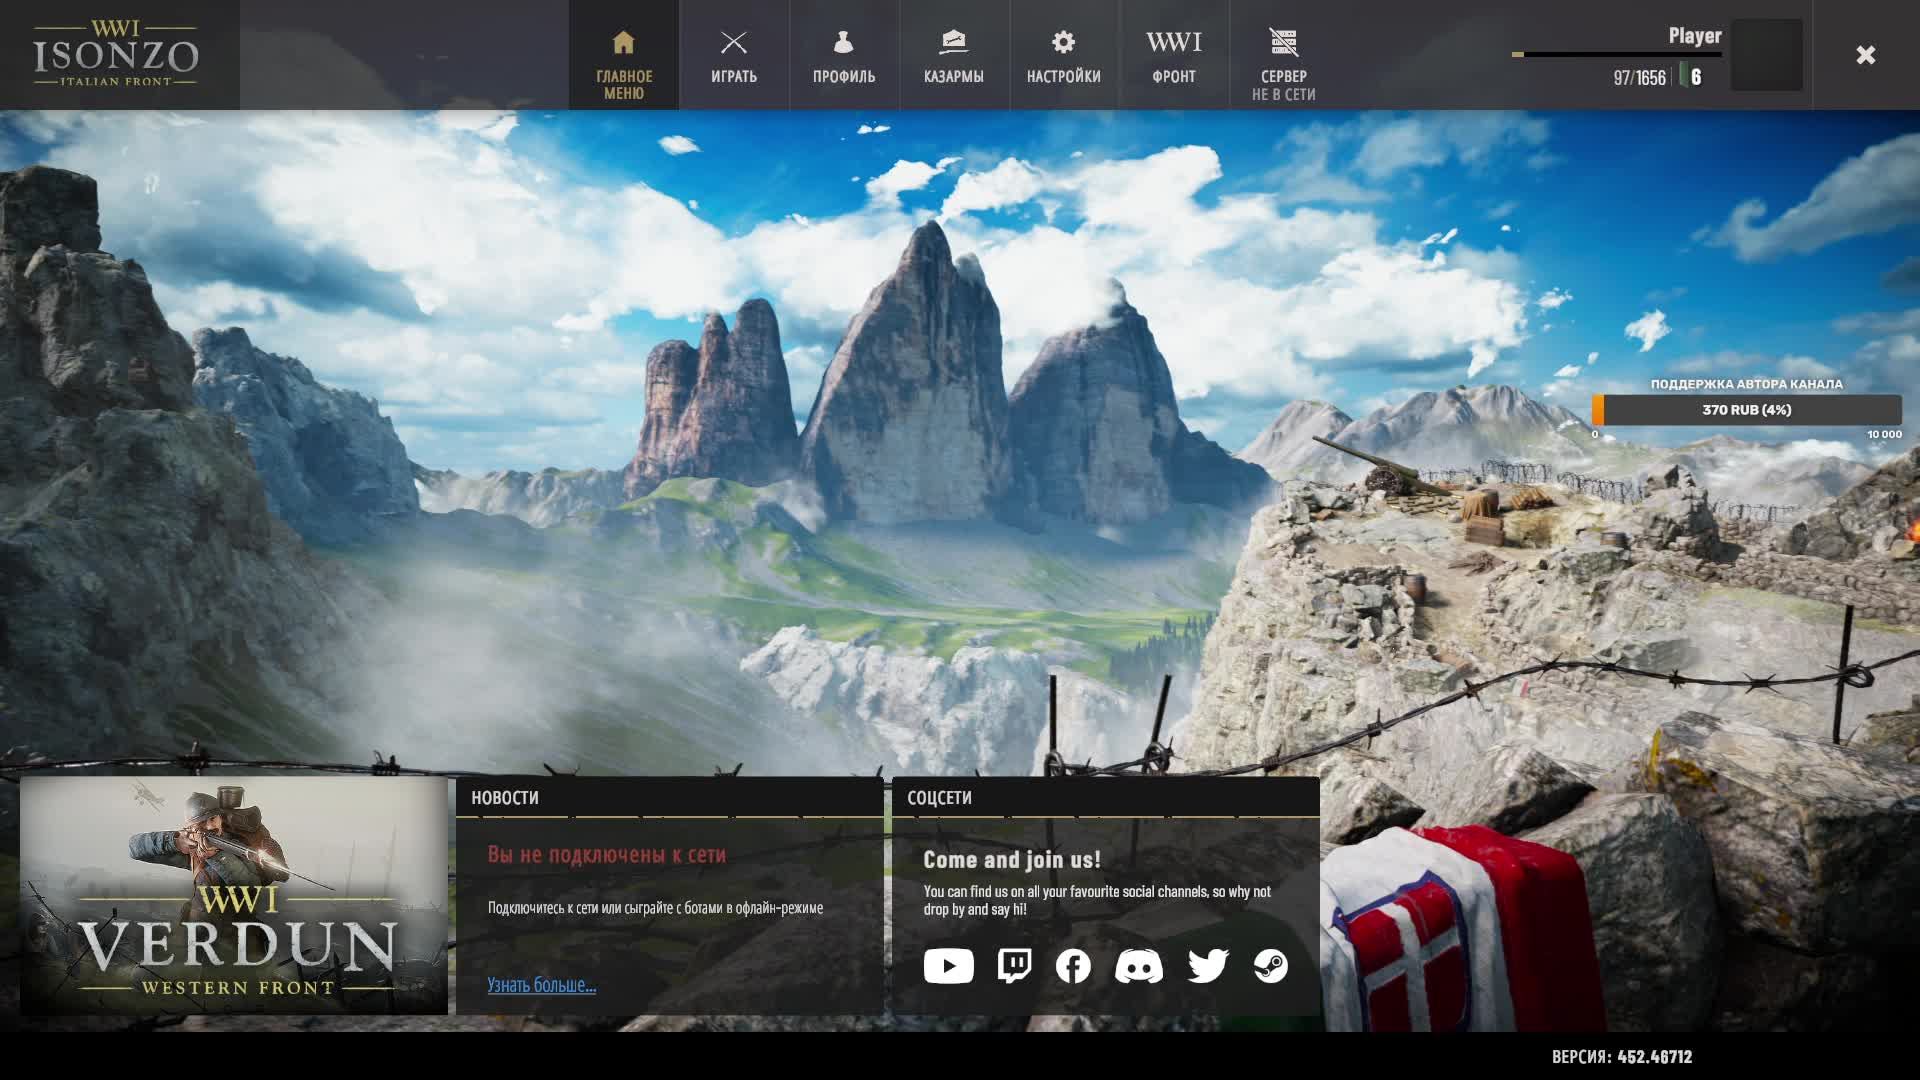Click the Вы не подключены к сети message
The width and height of the screenshot is (1920, 1080).
pos(607,855)
